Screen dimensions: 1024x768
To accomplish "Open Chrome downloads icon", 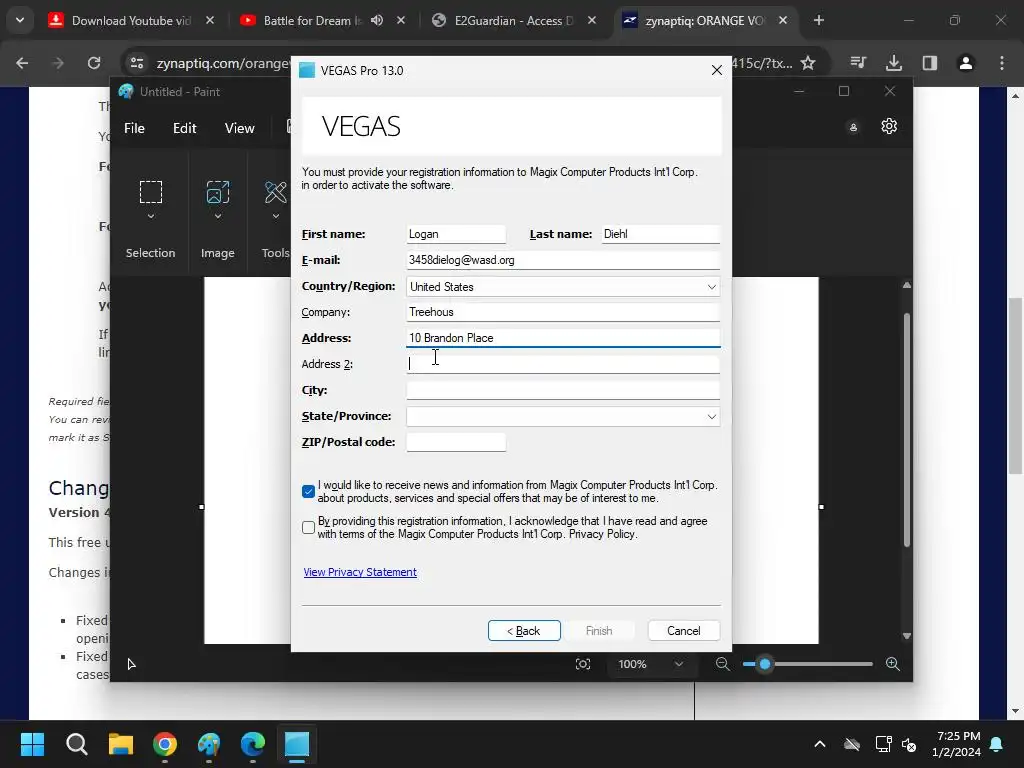I will 893,63.
